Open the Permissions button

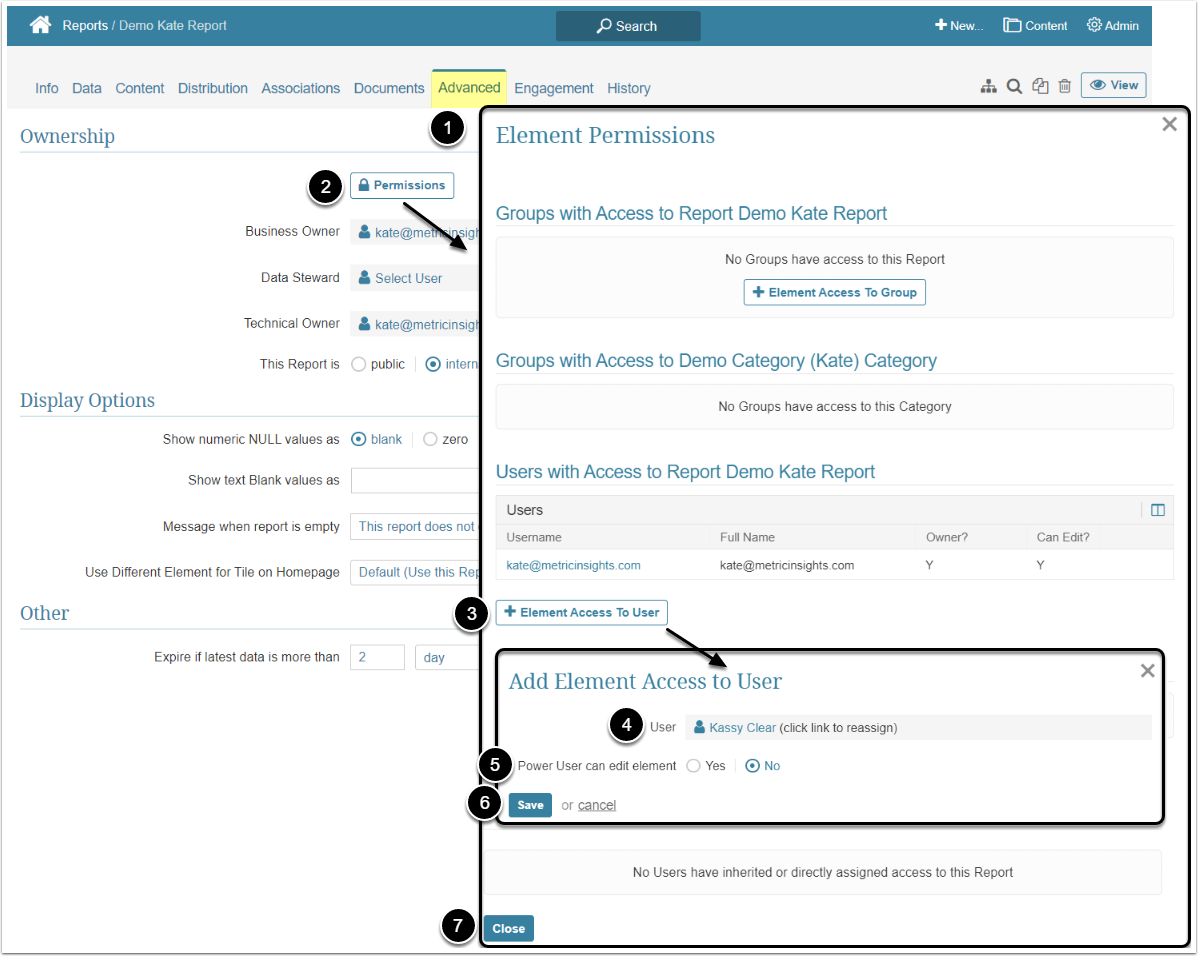(x=402, y=185)
